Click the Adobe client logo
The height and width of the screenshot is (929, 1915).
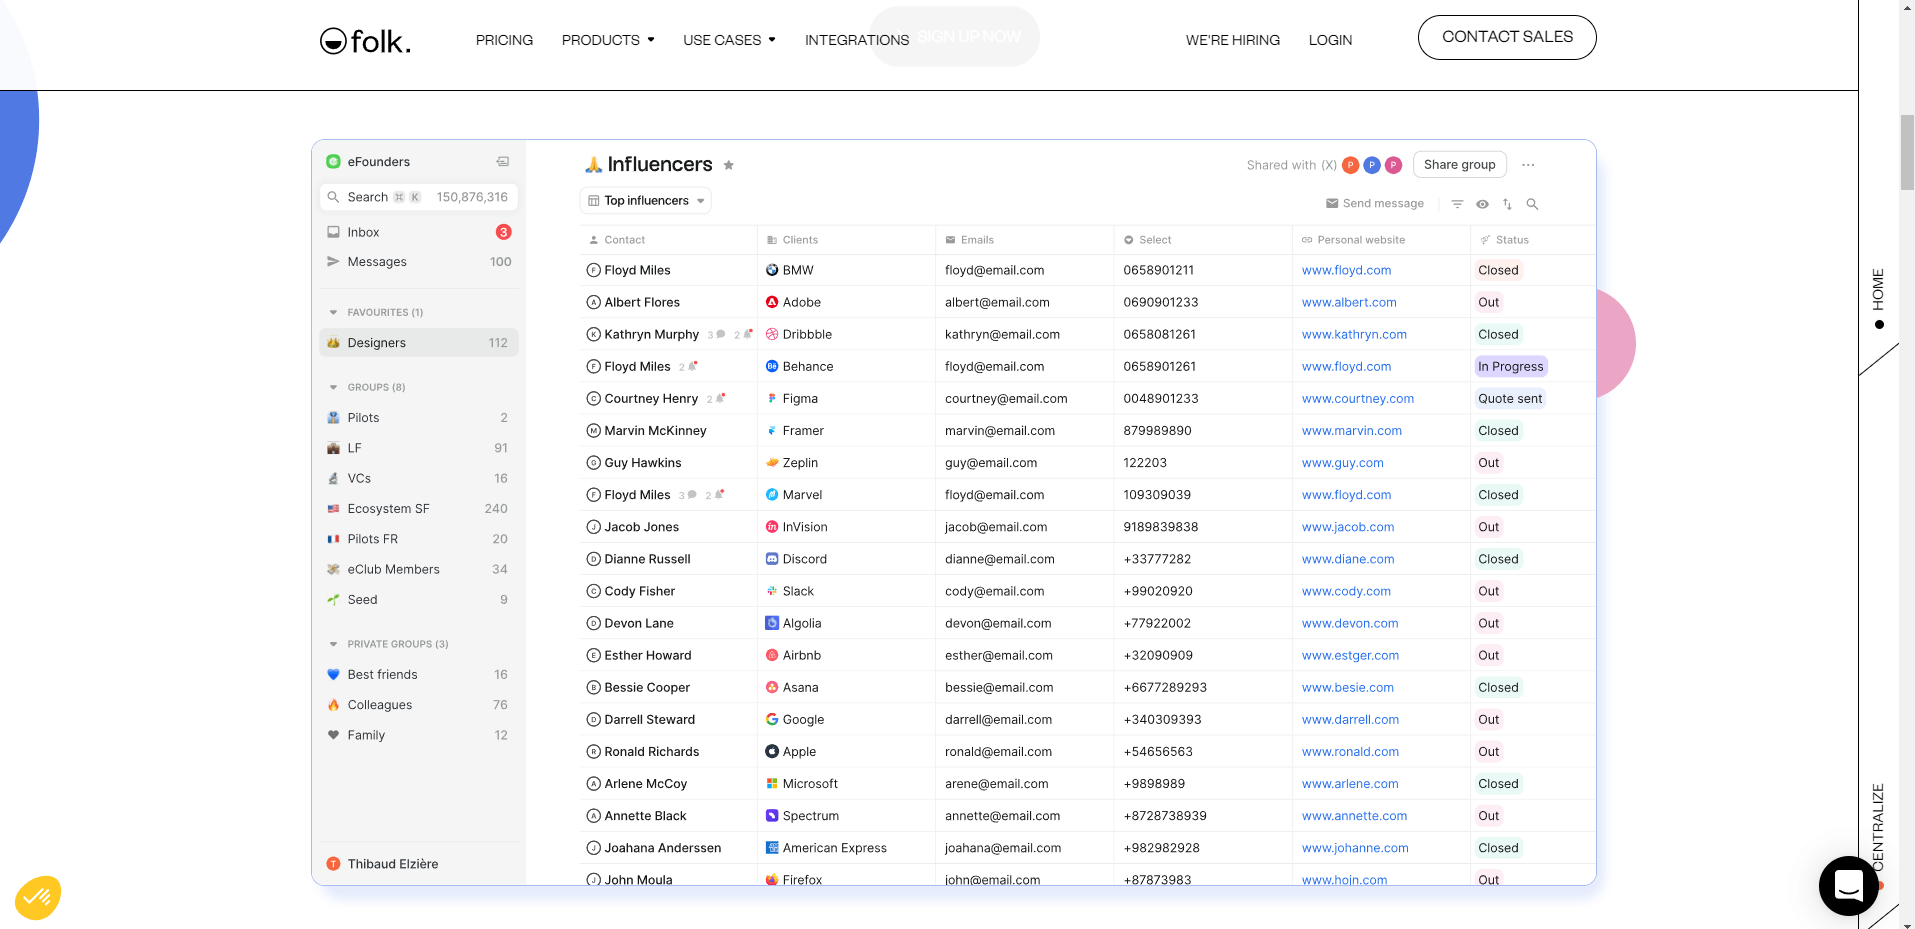tap(772, 302)
